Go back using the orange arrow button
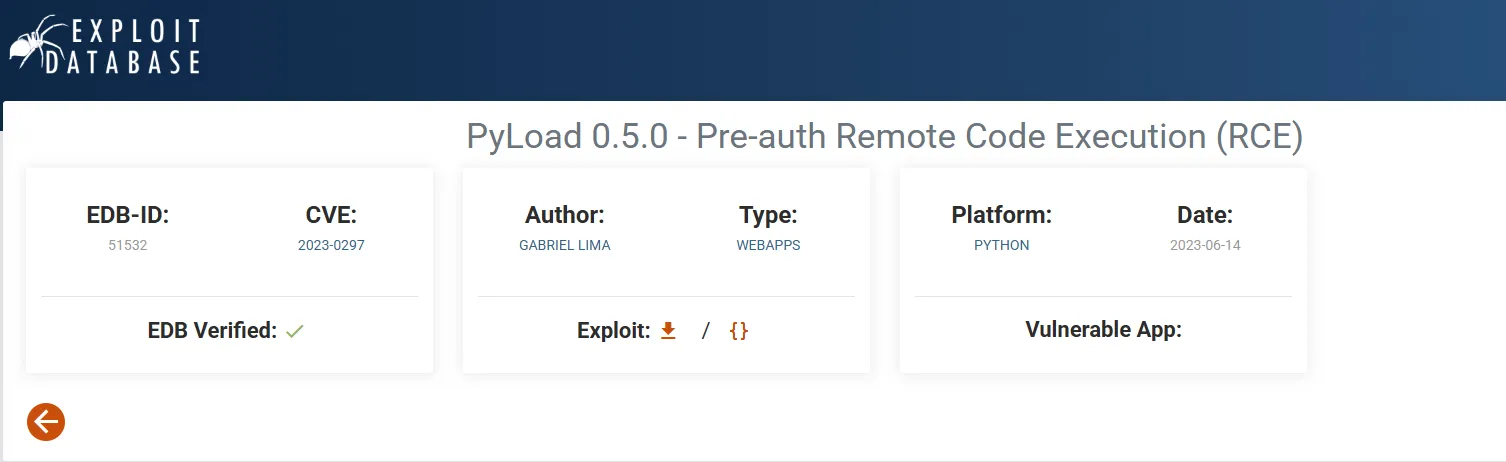The image size is (1506, 462). click(46, 422)
